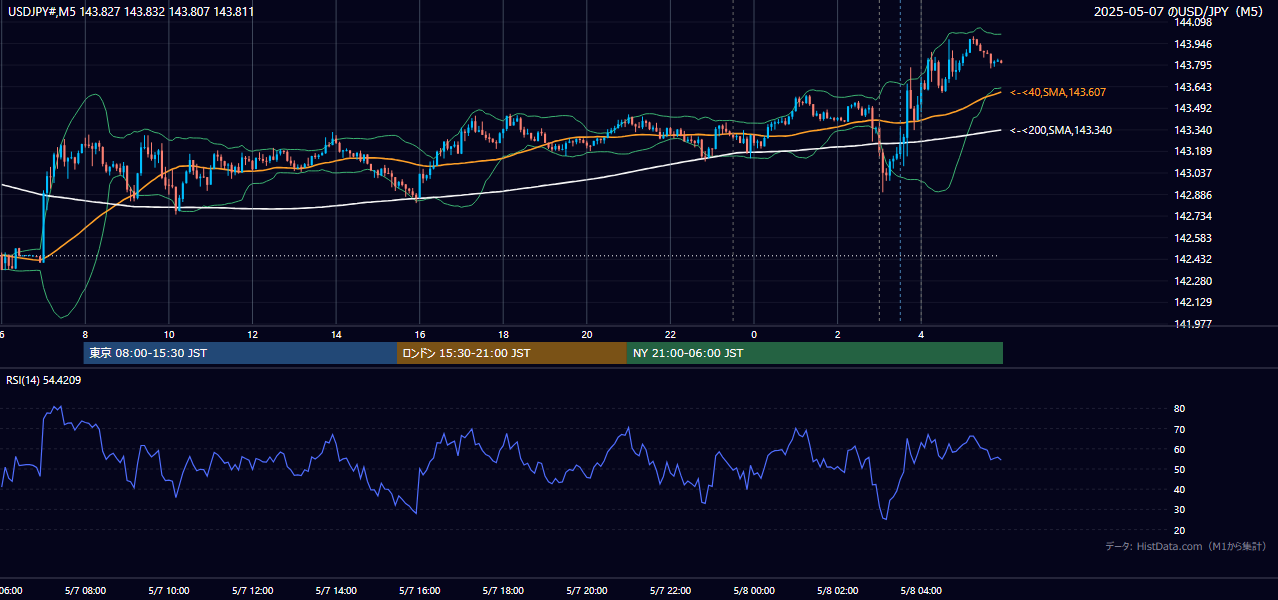Click the 143.643 price axis label

pos(1193,87)
